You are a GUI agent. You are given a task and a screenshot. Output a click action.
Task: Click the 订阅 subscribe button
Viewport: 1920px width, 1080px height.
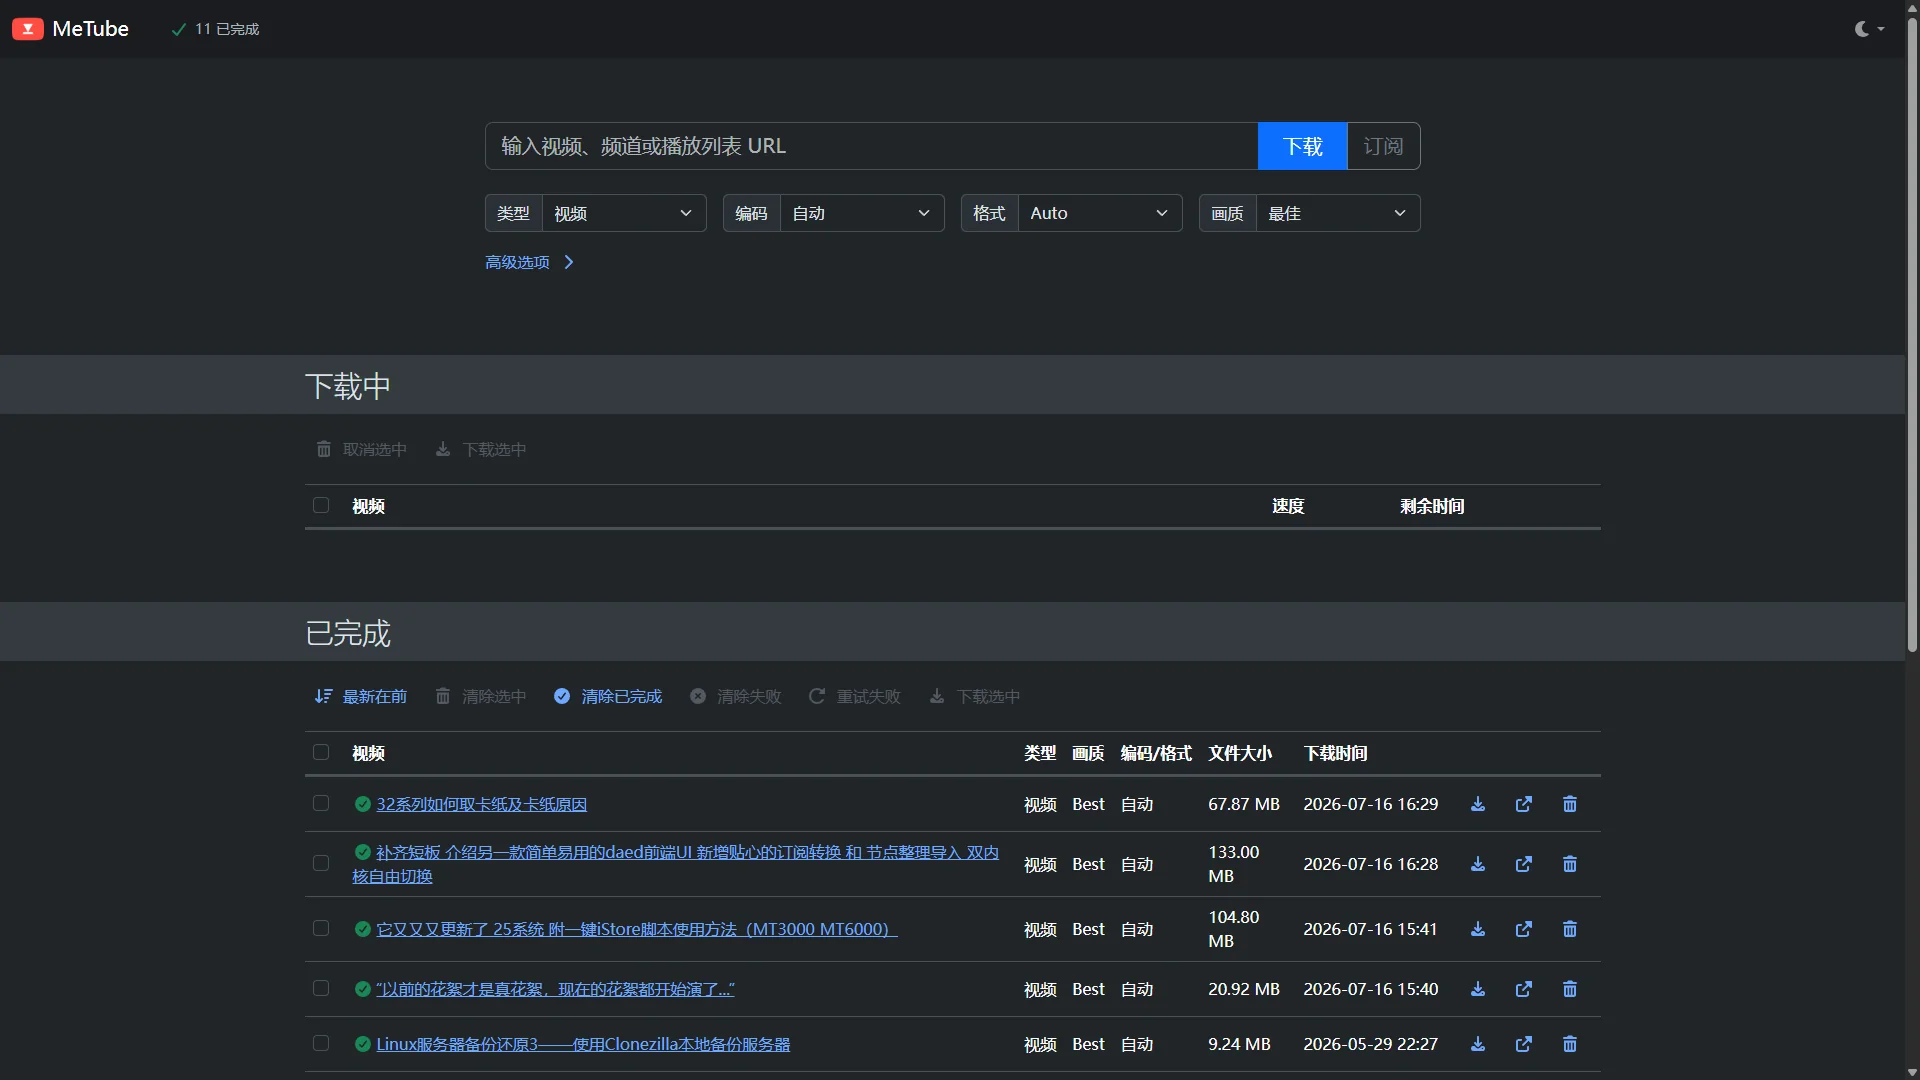pos(1383,146)
